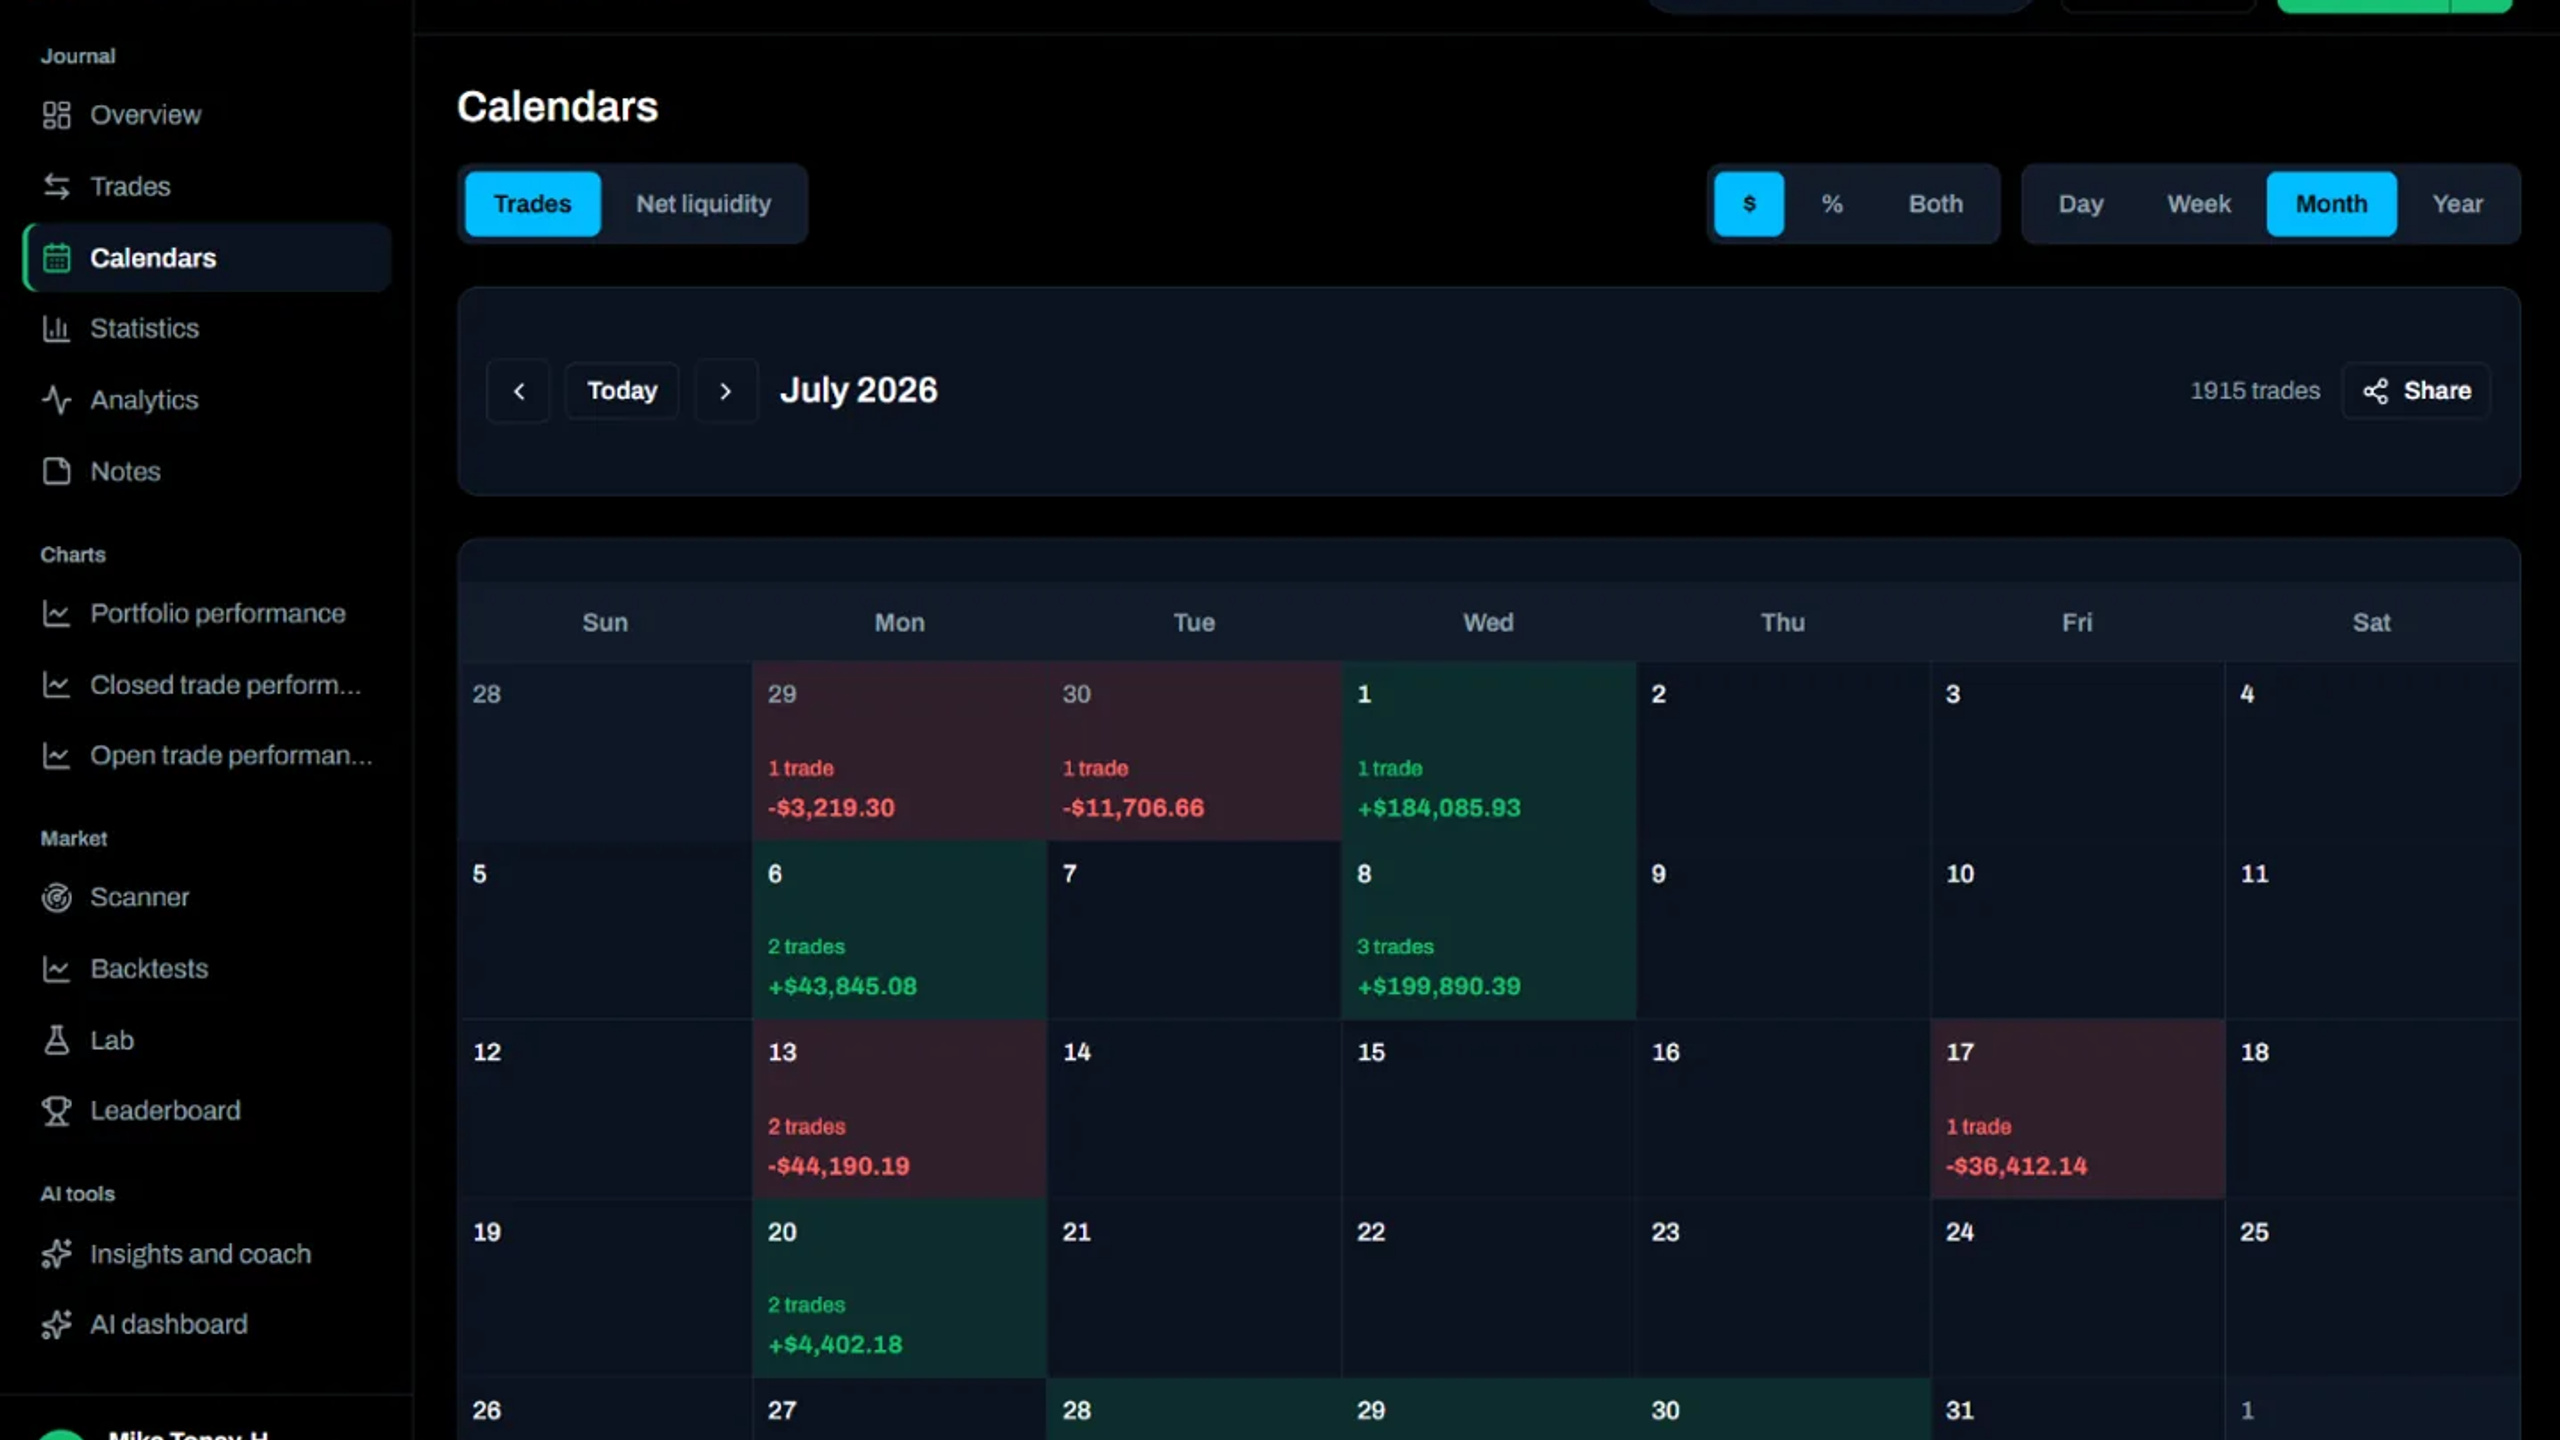
Task: Click the Trades arrows icon in sidebar
Action: [x=56, y=186]
